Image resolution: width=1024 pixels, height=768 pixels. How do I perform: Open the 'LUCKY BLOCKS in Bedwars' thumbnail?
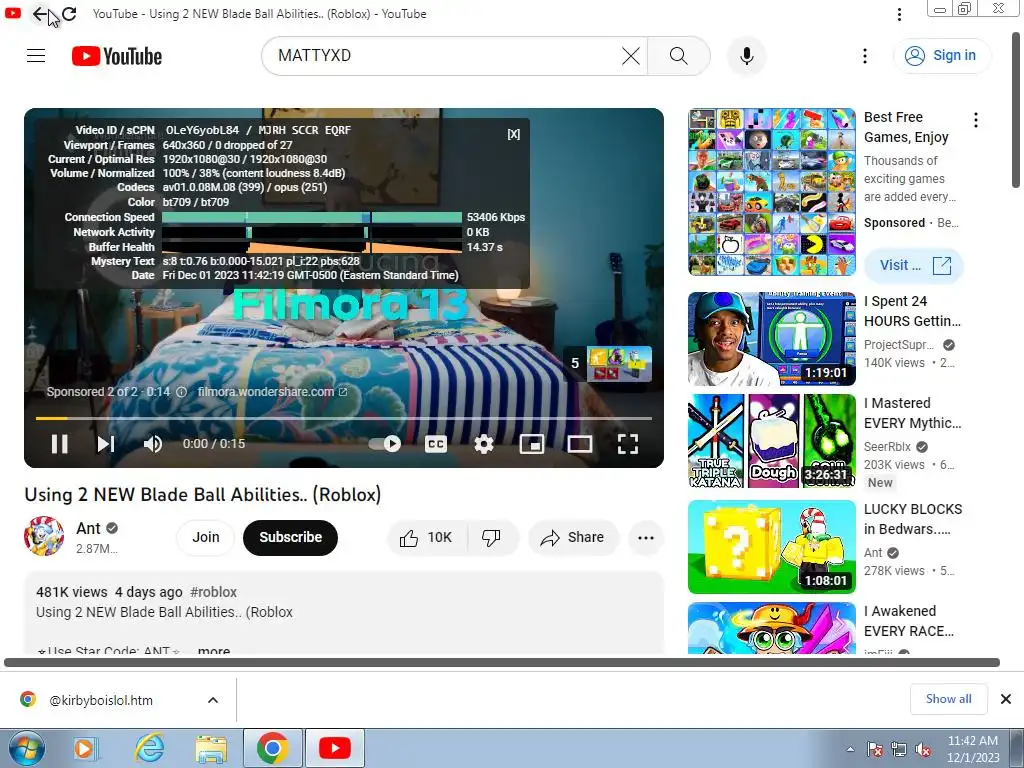(x=772, y=547)
